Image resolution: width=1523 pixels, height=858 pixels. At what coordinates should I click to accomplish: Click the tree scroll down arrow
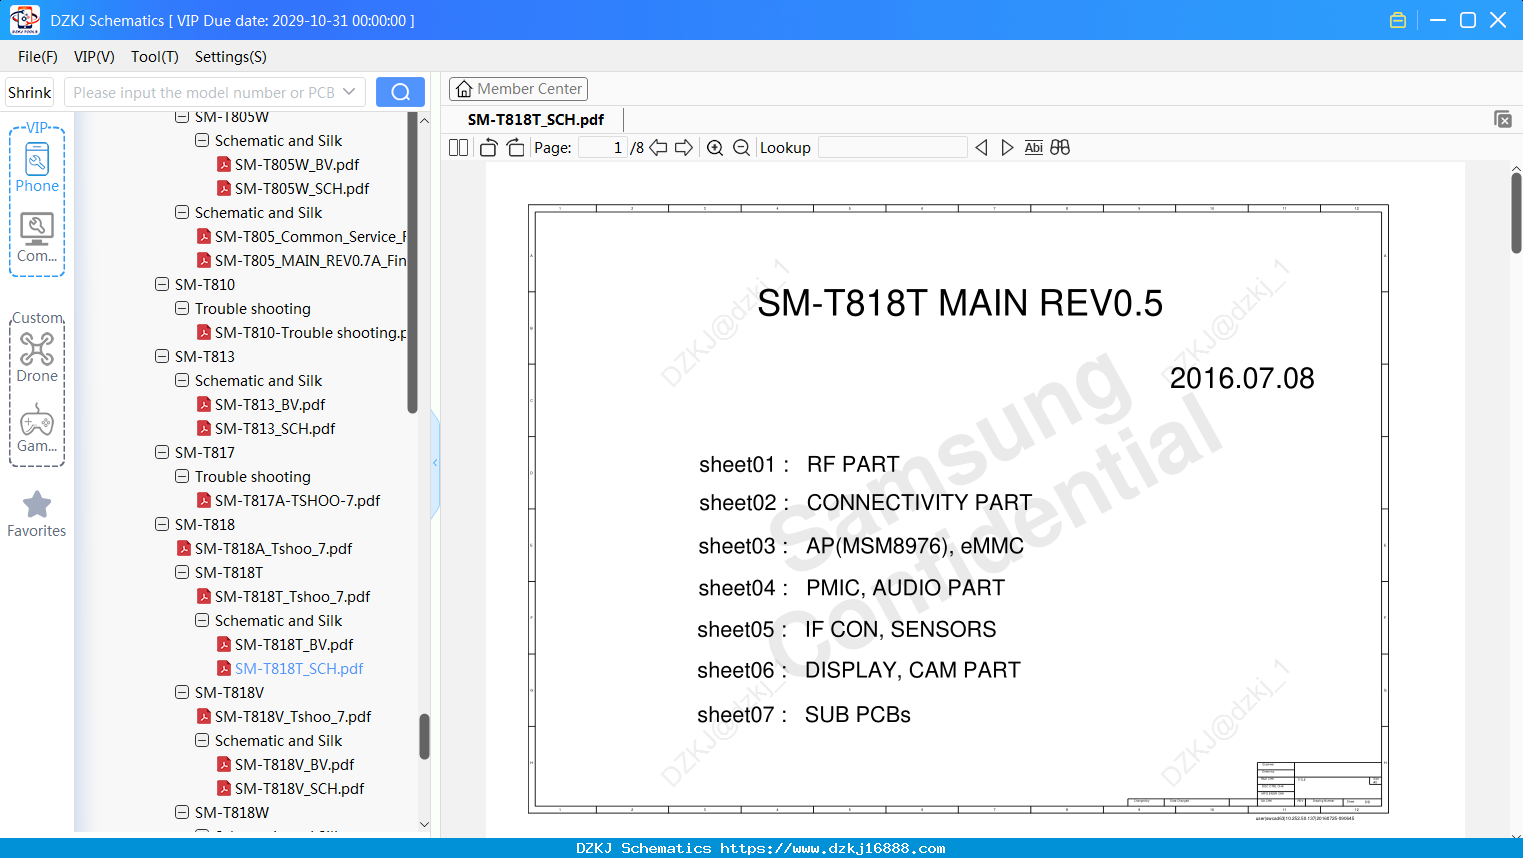(x=424, y=824)
